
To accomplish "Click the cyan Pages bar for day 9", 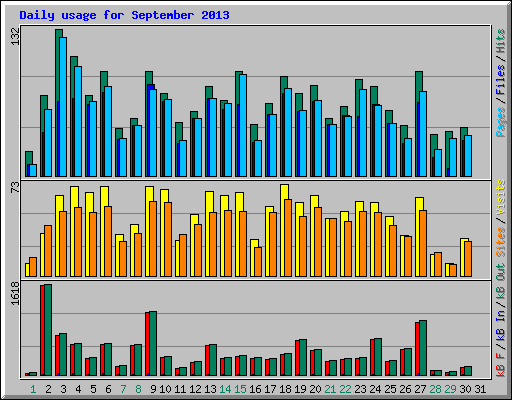I will 153,133.
